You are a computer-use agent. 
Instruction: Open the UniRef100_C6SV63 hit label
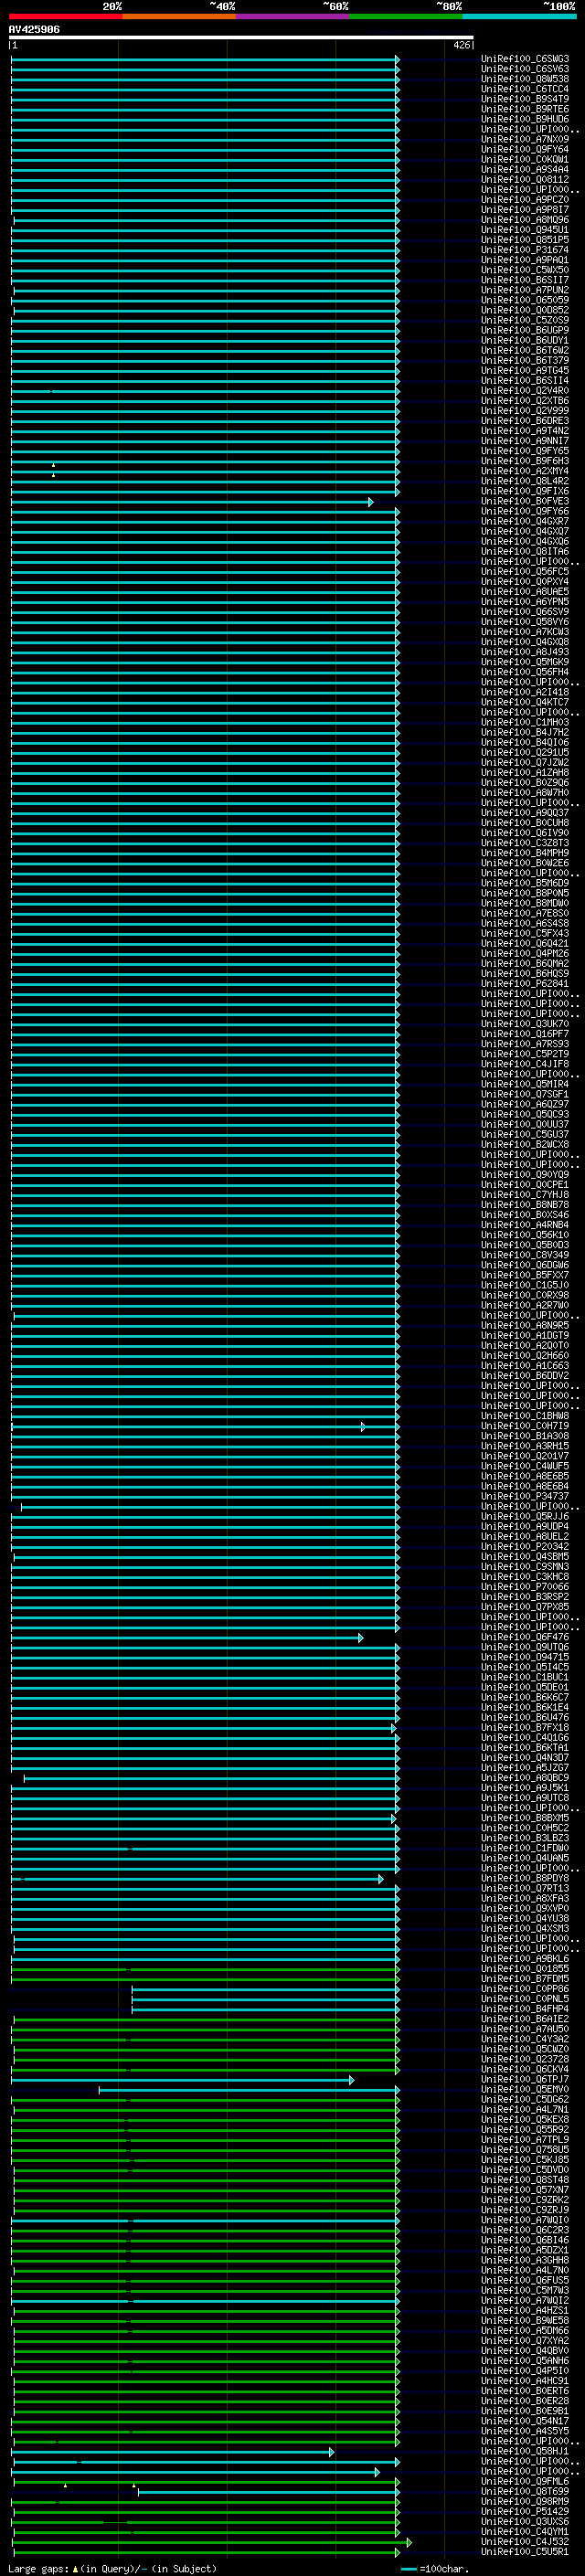click(x=525, y=69)
